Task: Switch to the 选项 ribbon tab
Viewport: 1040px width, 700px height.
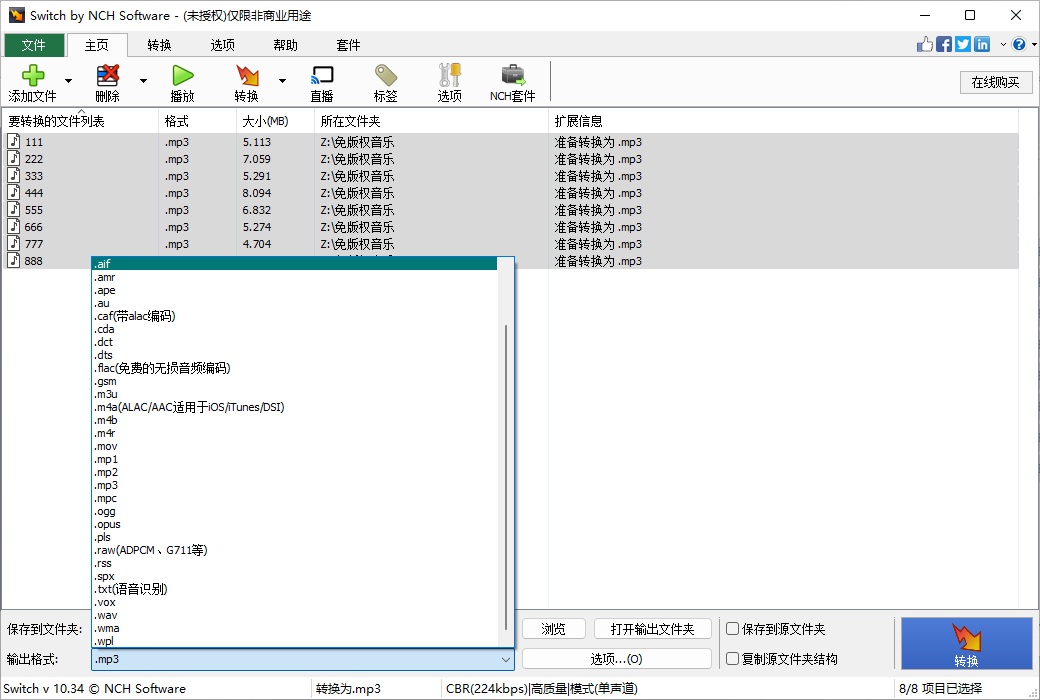Action: tap(222, 45)
